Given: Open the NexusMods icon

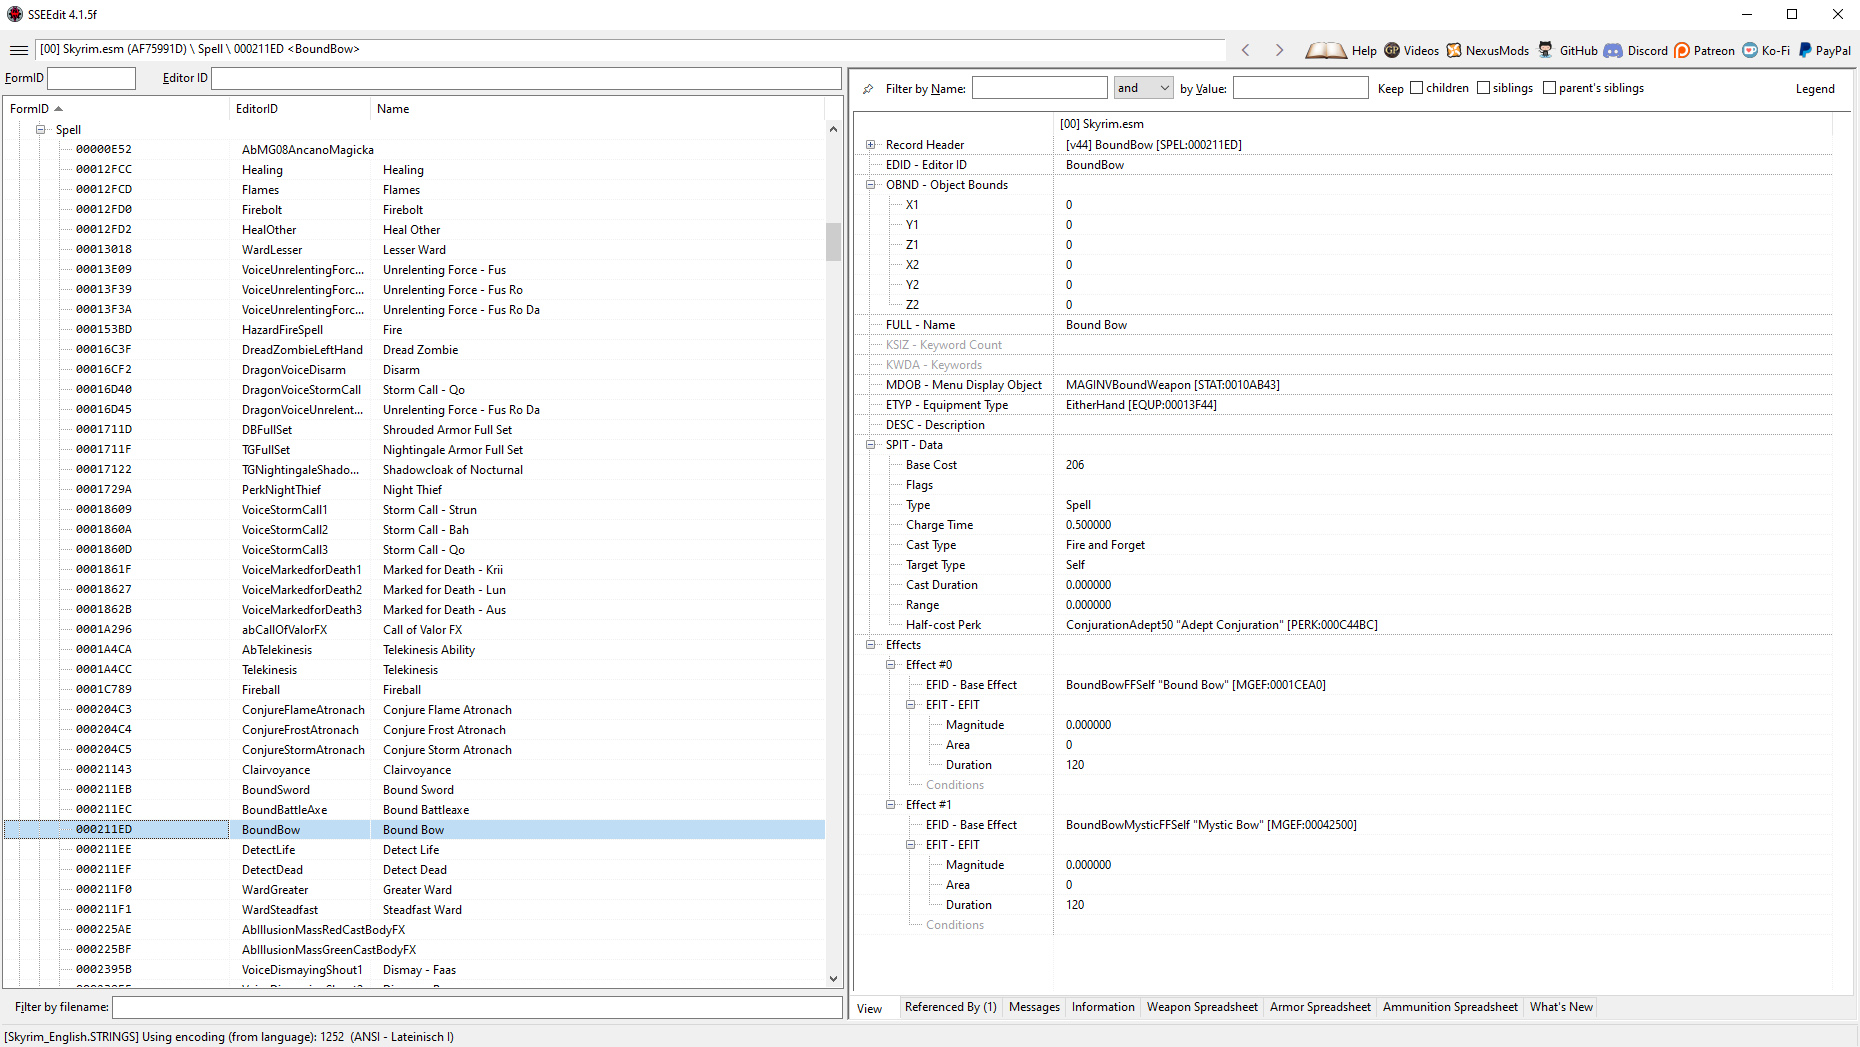Looking at the screenshot, I should [x=1454, y=50].
